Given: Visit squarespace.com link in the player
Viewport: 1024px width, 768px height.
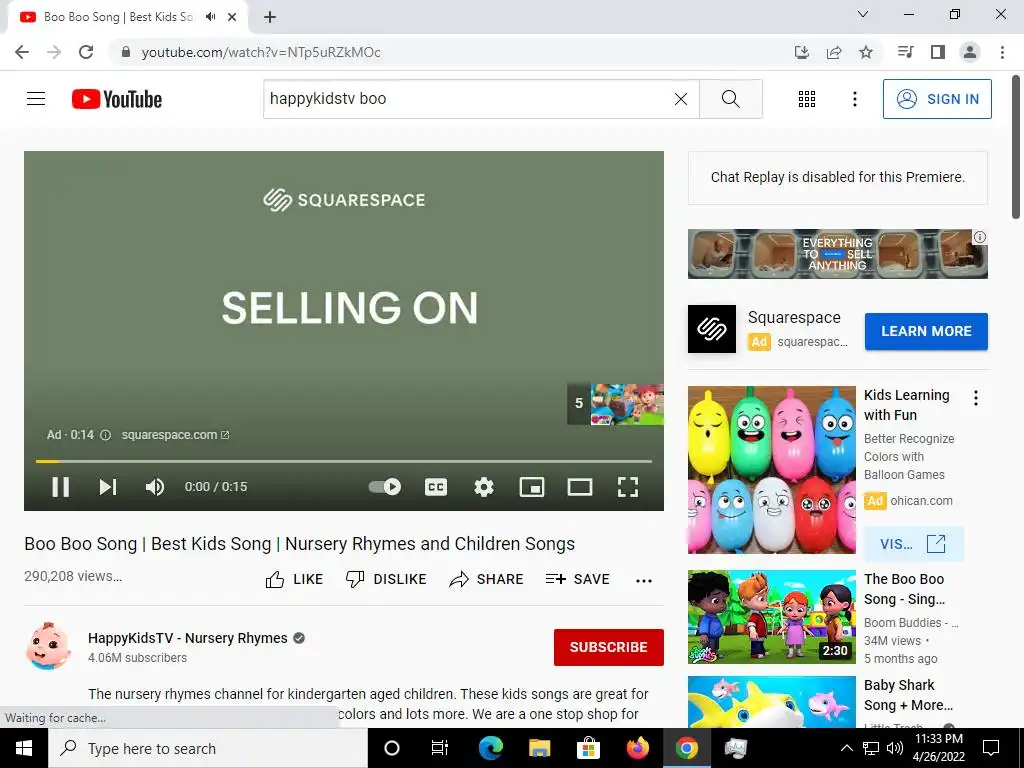Looking at the screenshot, I should pyautogui.click(x=175, y=435).
